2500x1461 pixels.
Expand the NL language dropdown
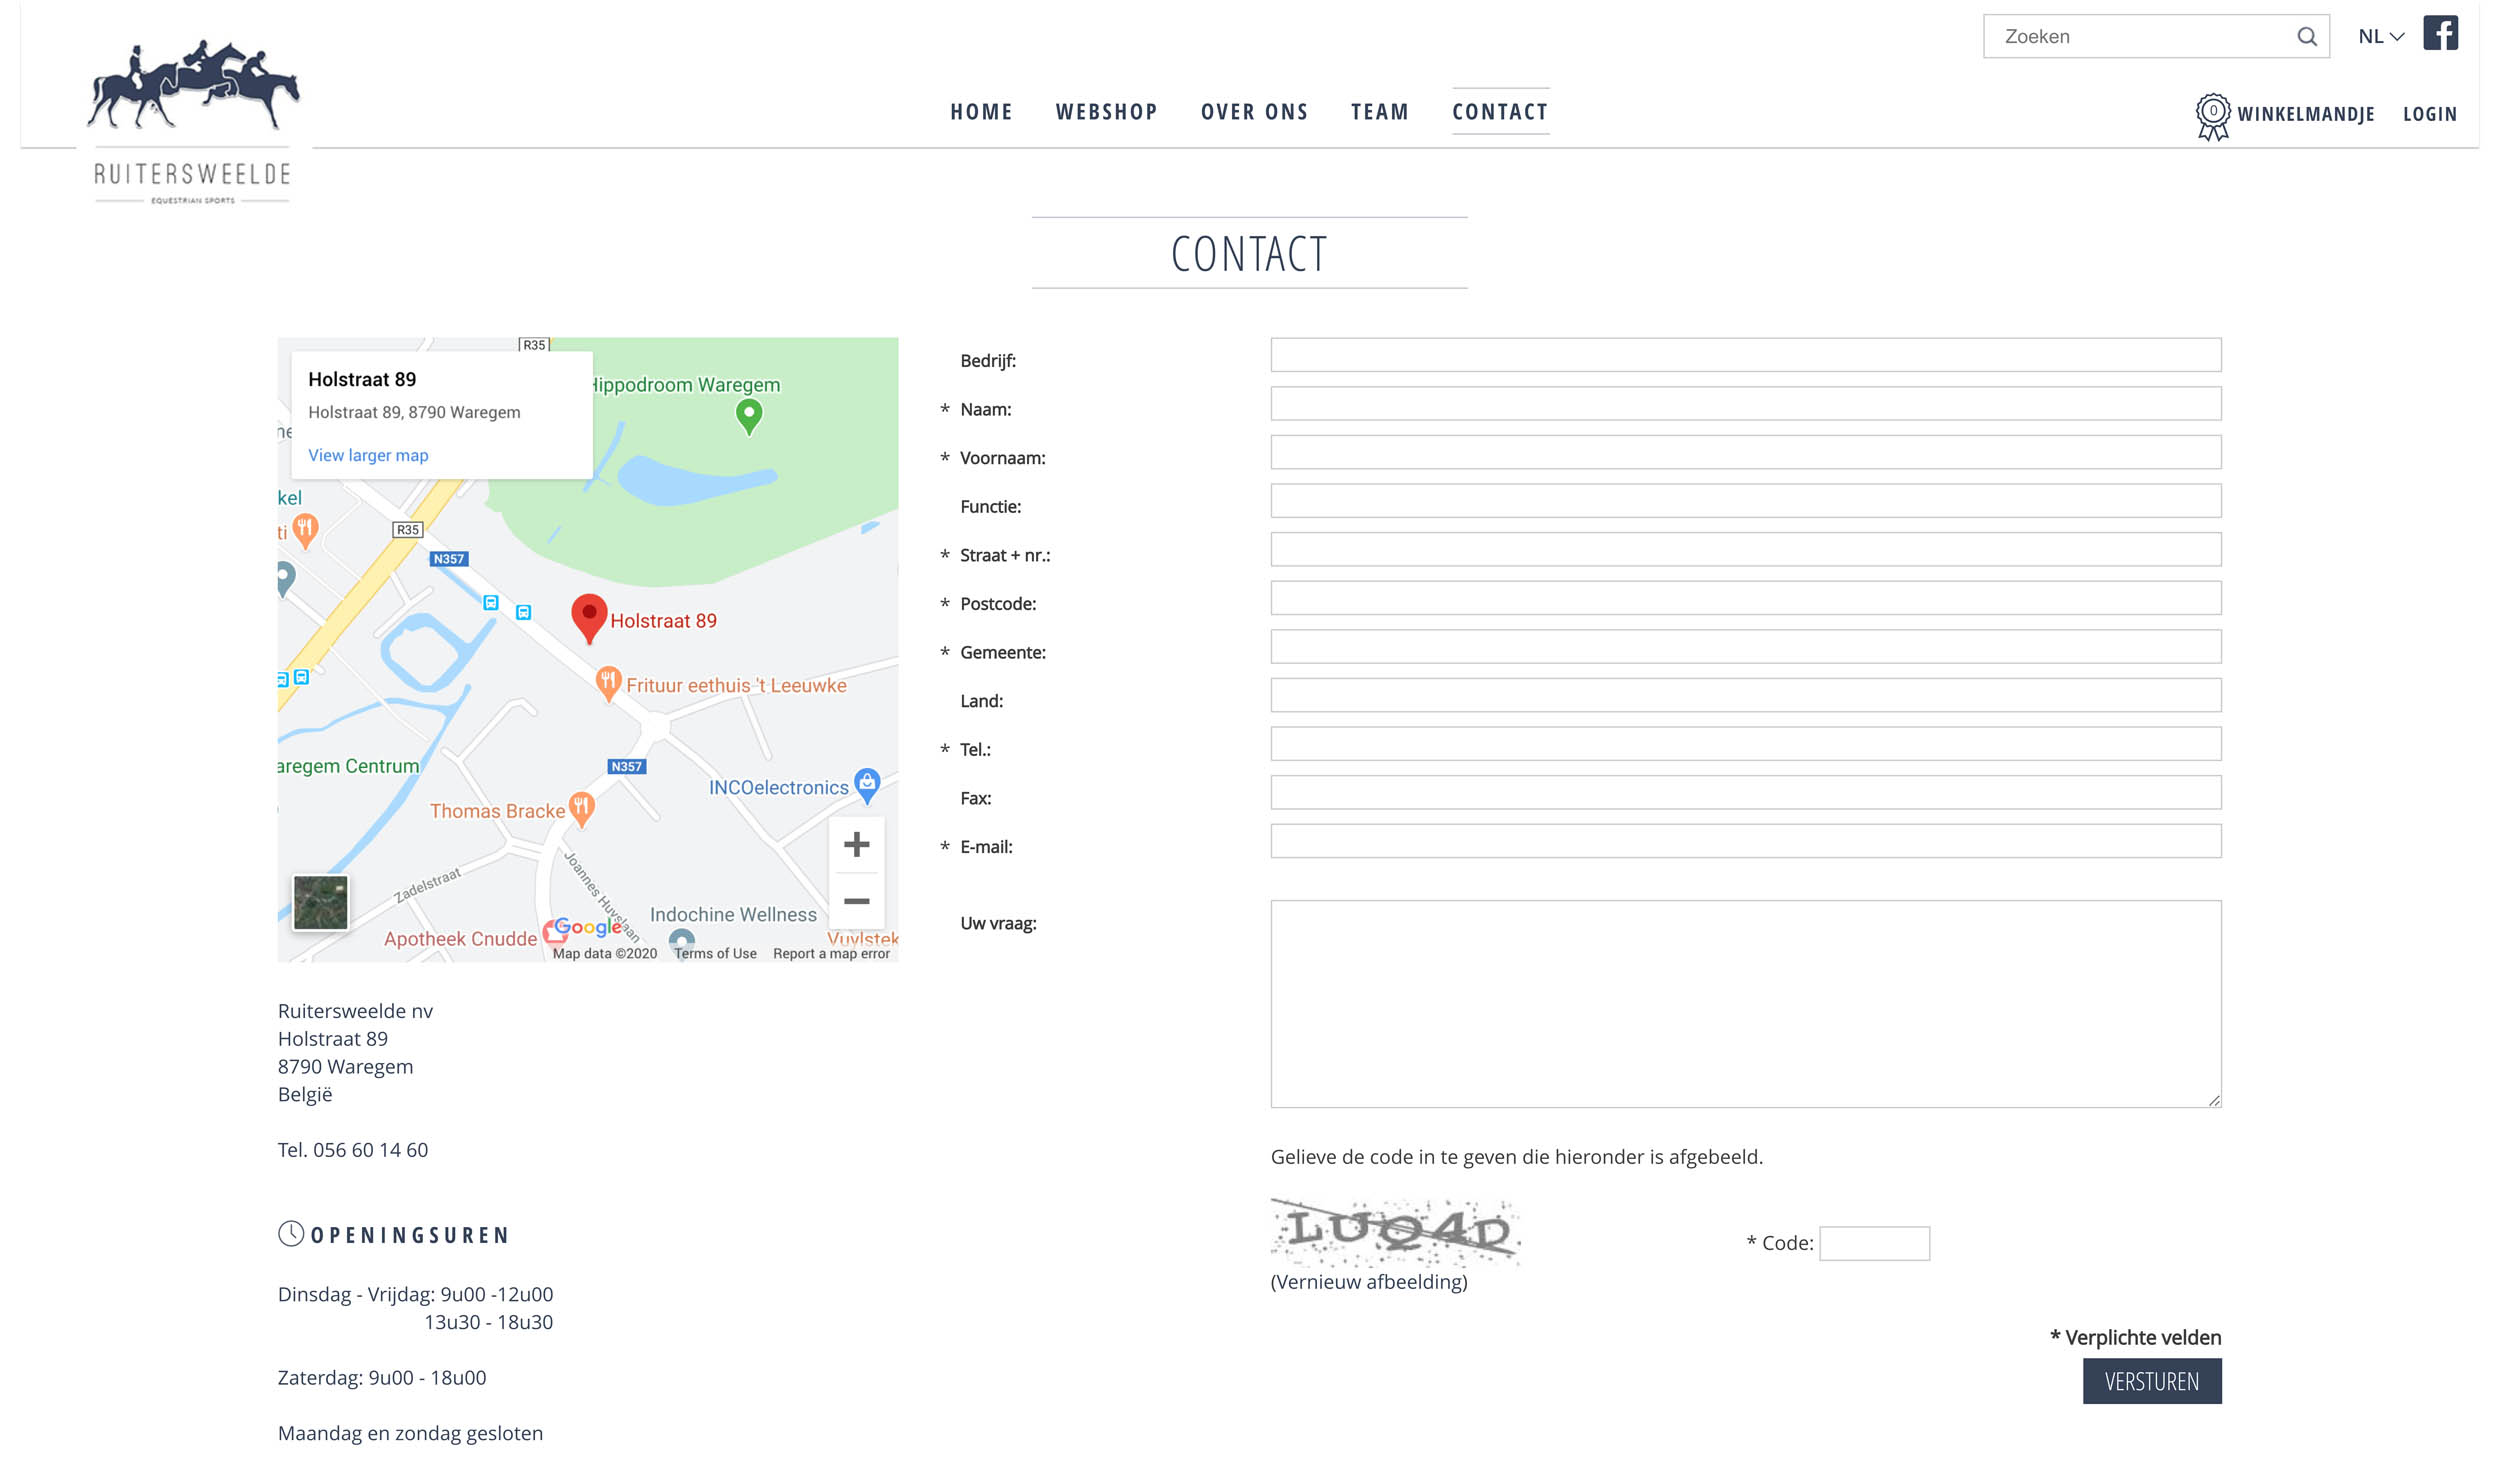(2380, 37)
